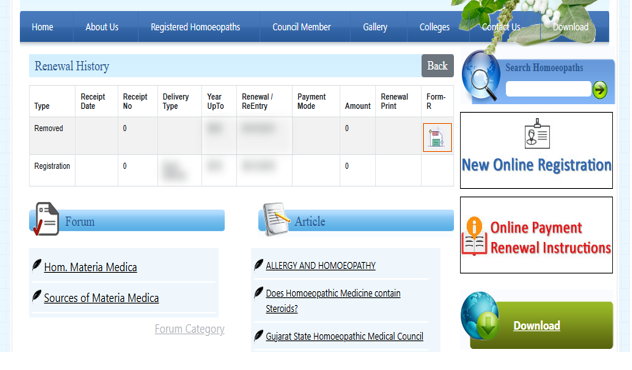The height and width of the screenshot is (370, 632).
Task: Open the Contact Us menu item
Action: point(501,27)
